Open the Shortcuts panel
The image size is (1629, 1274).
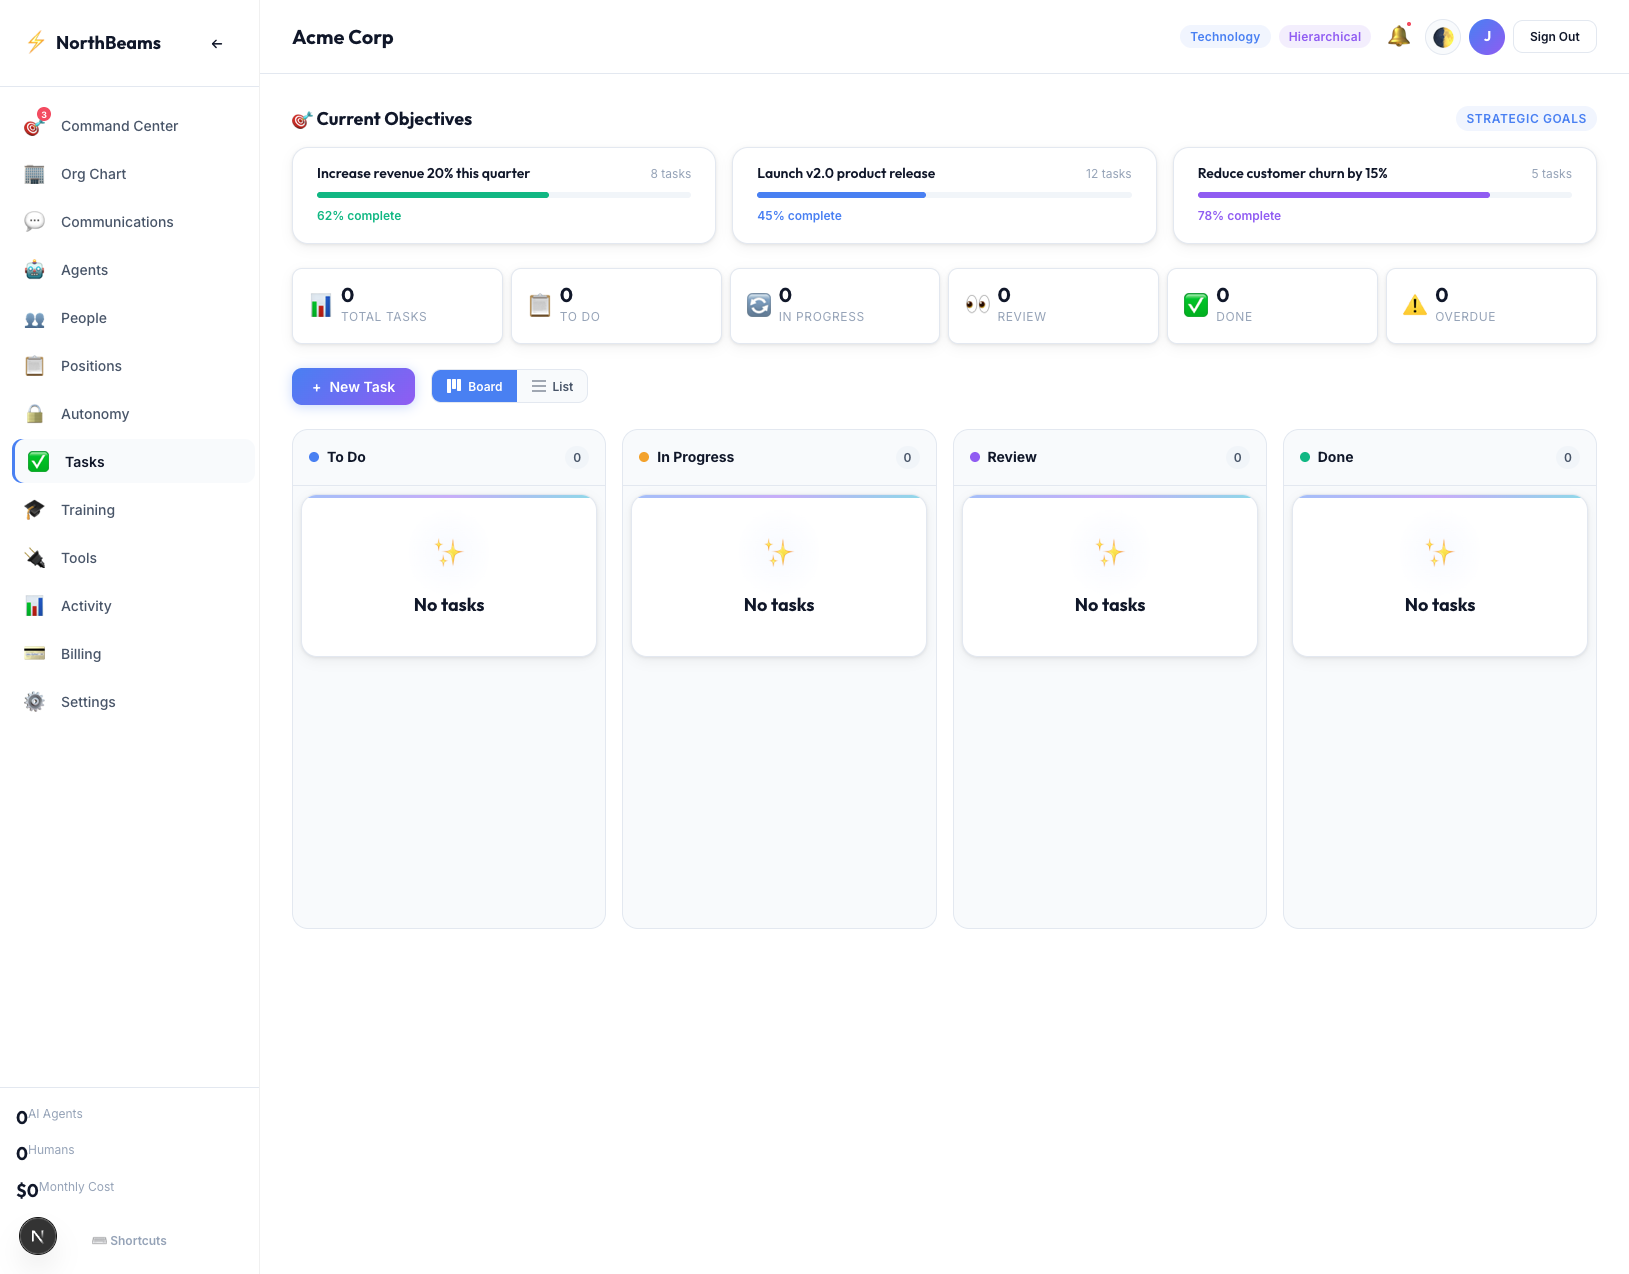129,1240
